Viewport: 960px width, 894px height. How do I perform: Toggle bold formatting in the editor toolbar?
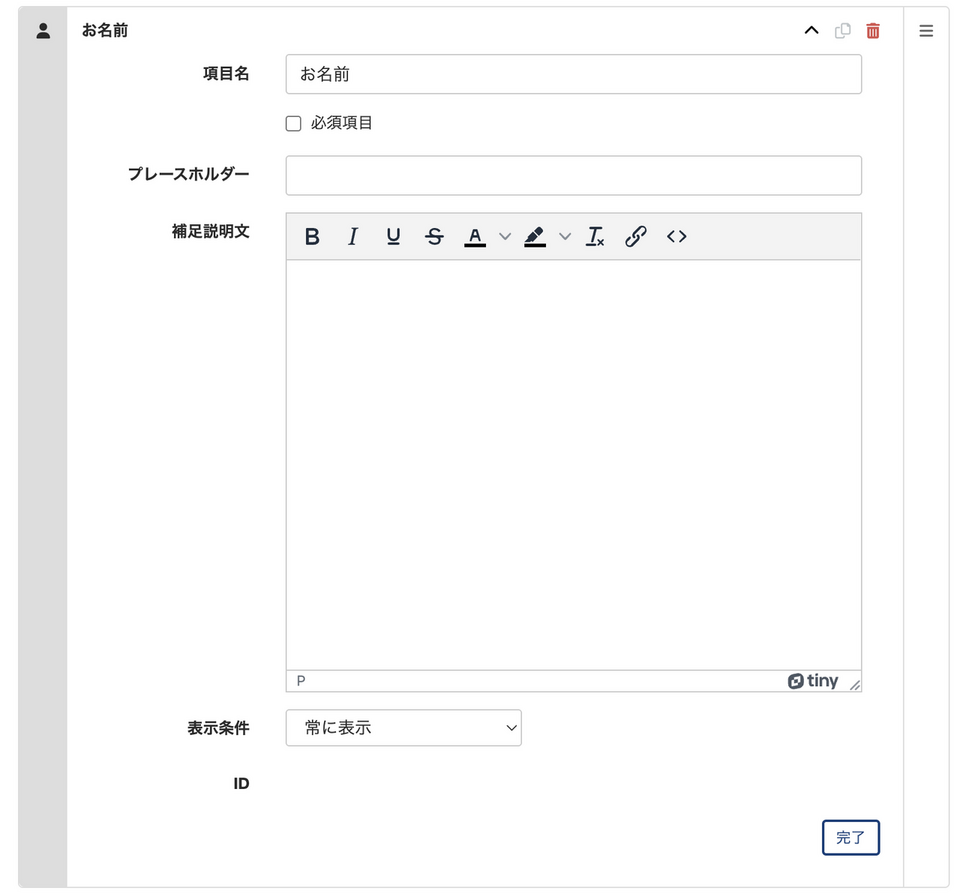[312, 237]
